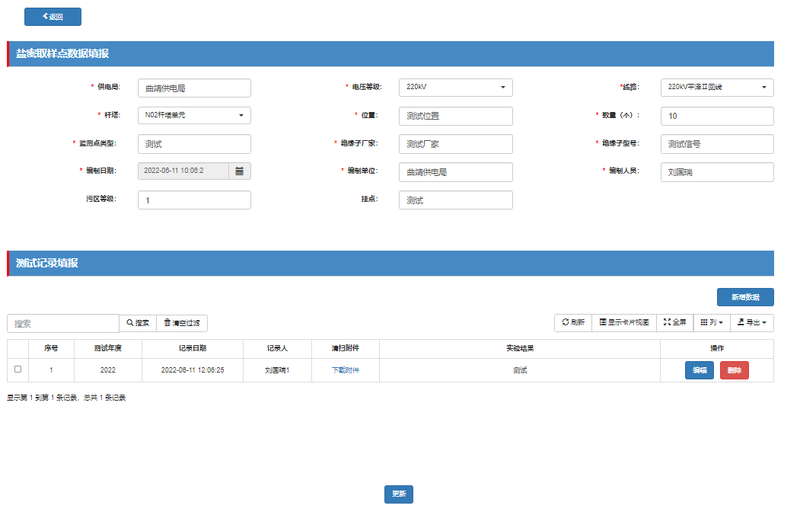Screen dimensions: 800x515
Task: Open the 列 columns dropdown
Action: pos(711,322)
